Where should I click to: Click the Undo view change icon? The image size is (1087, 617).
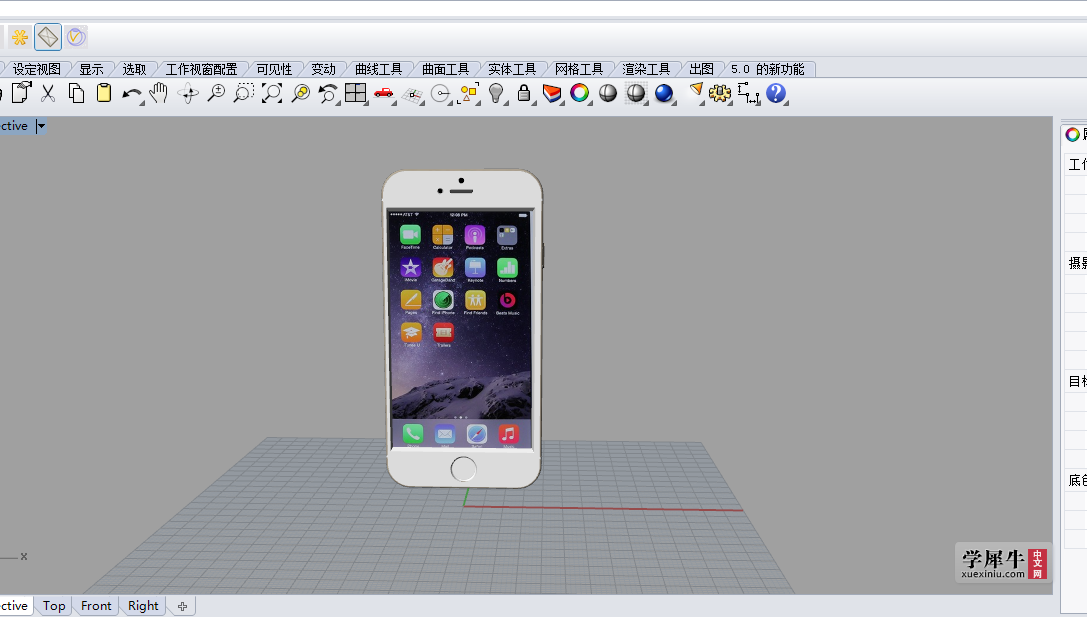pyautogui.click(x=328, y=93)
